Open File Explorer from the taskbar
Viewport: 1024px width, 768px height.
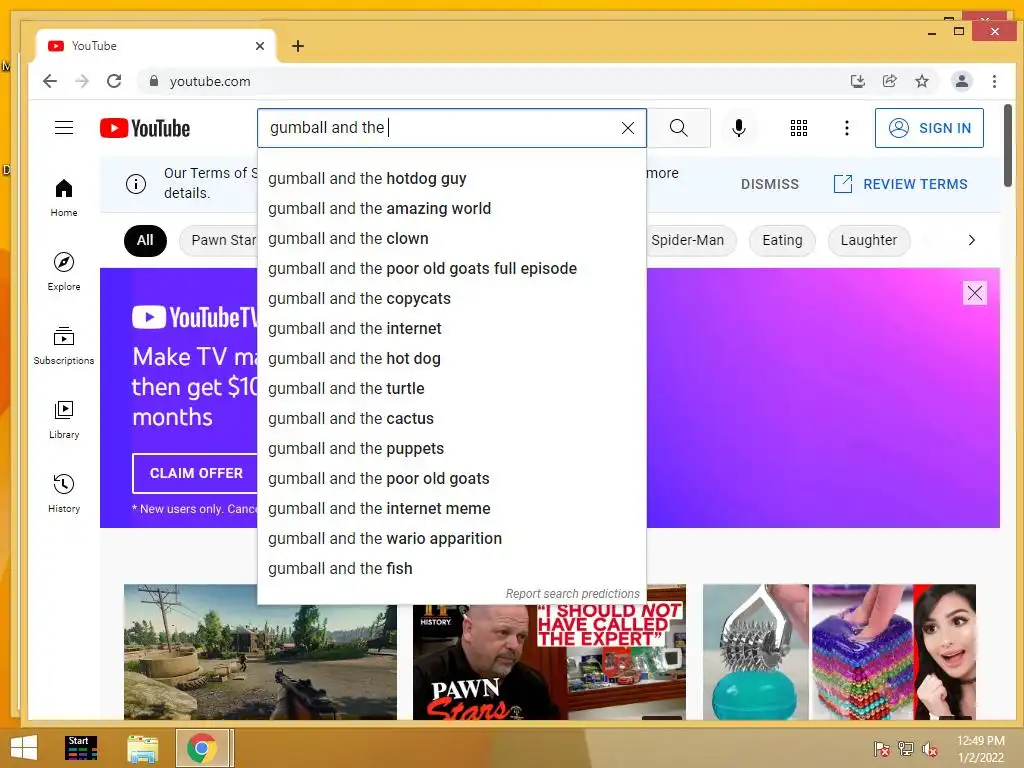point(142,748)
